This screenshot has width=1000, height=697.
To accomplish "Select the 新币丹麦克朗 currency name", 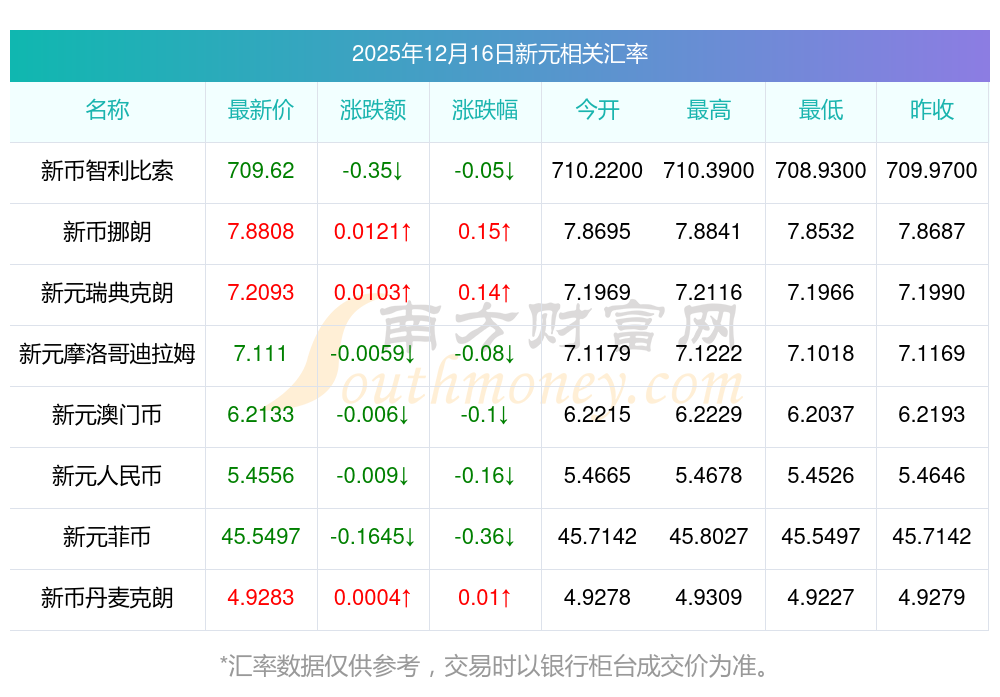I will point(107,598).
